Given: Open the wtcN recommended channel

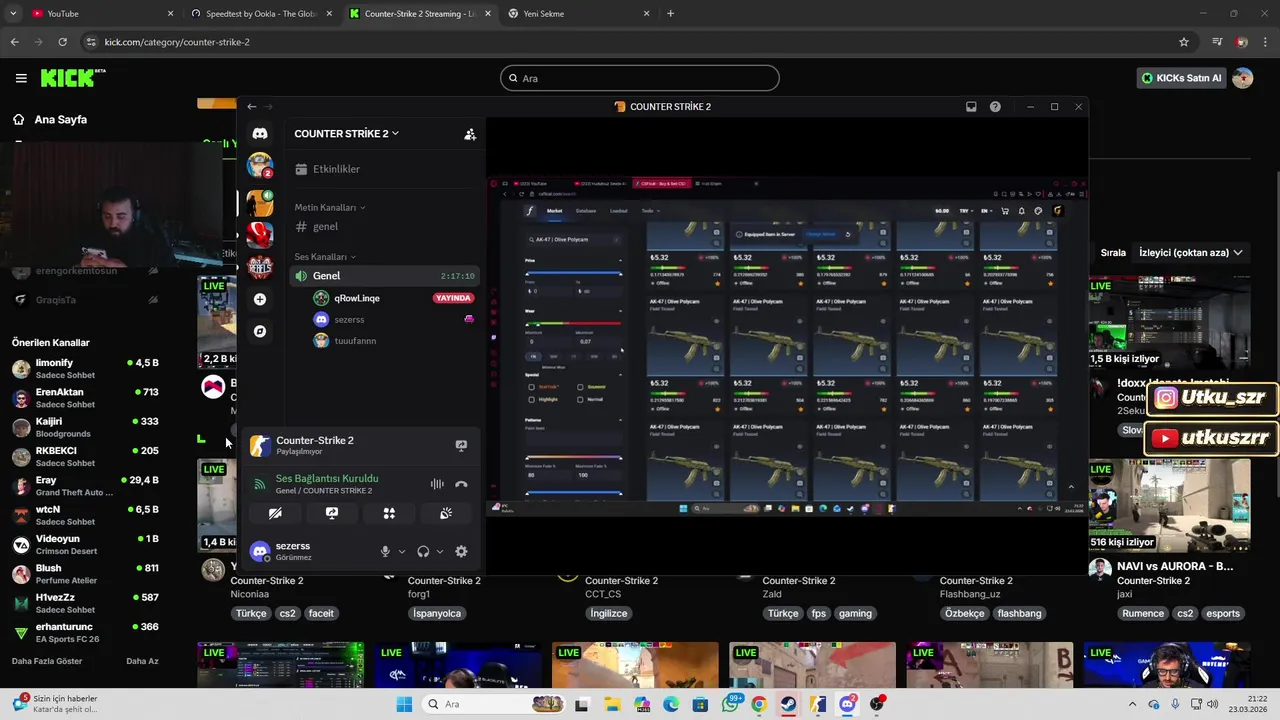Looking at the screenshot, I should click(x=85, y=515).
